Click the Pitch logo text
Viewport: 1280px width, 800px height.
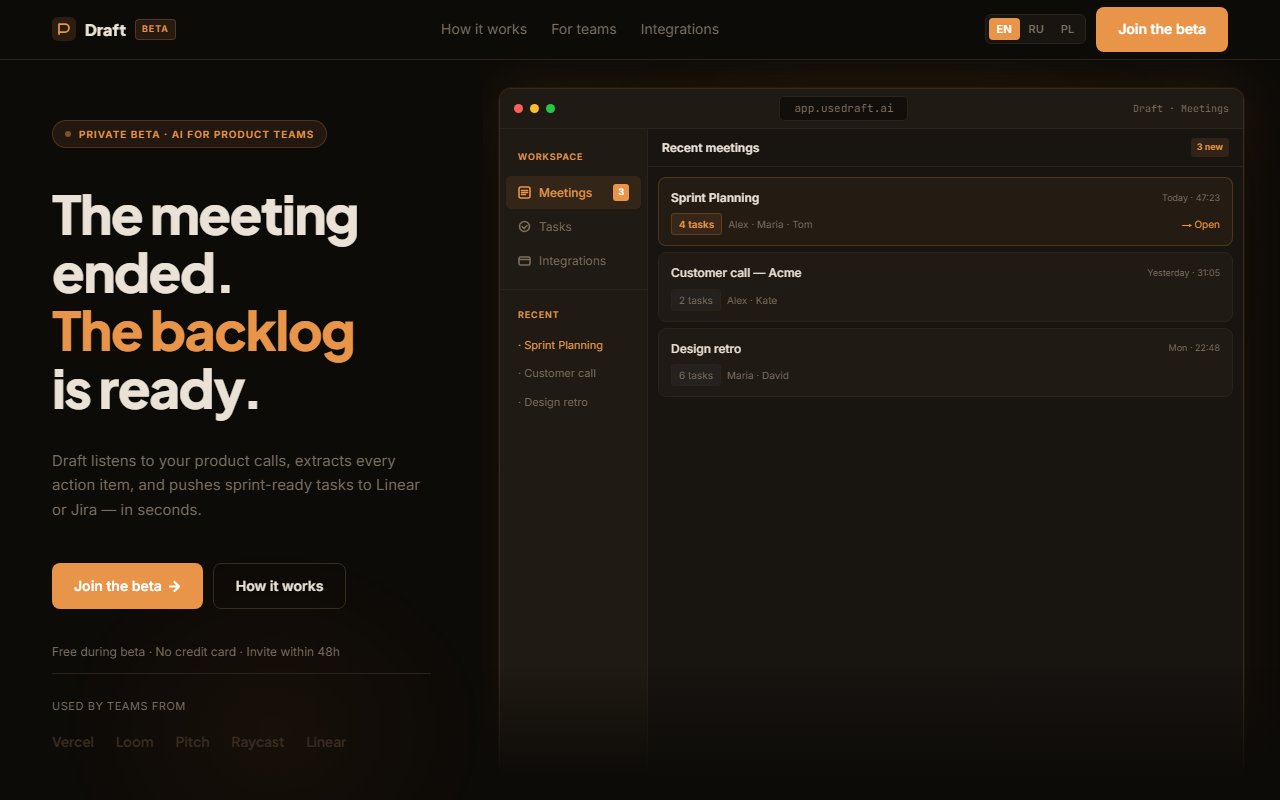tap(193, 742)
